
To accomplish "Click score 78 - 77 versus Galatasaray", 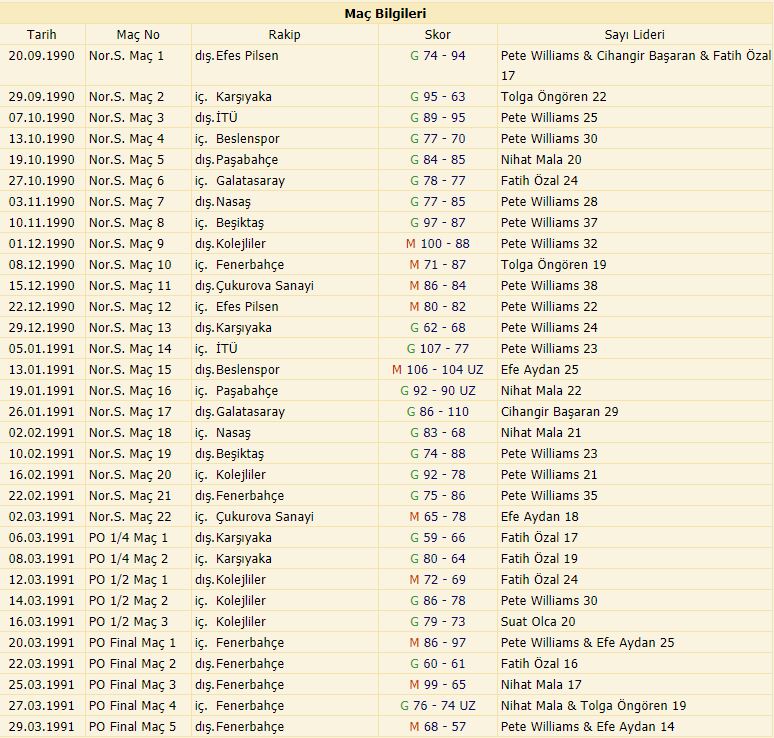I will [438, 180].
